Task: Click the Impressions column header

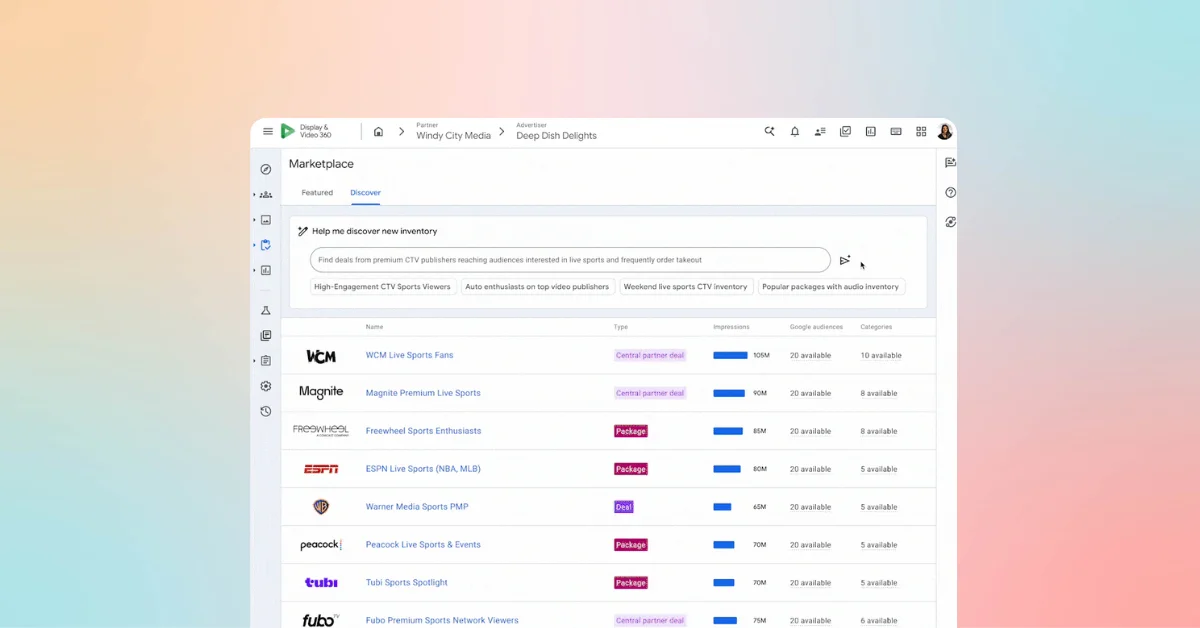Action: click(731, 327)
